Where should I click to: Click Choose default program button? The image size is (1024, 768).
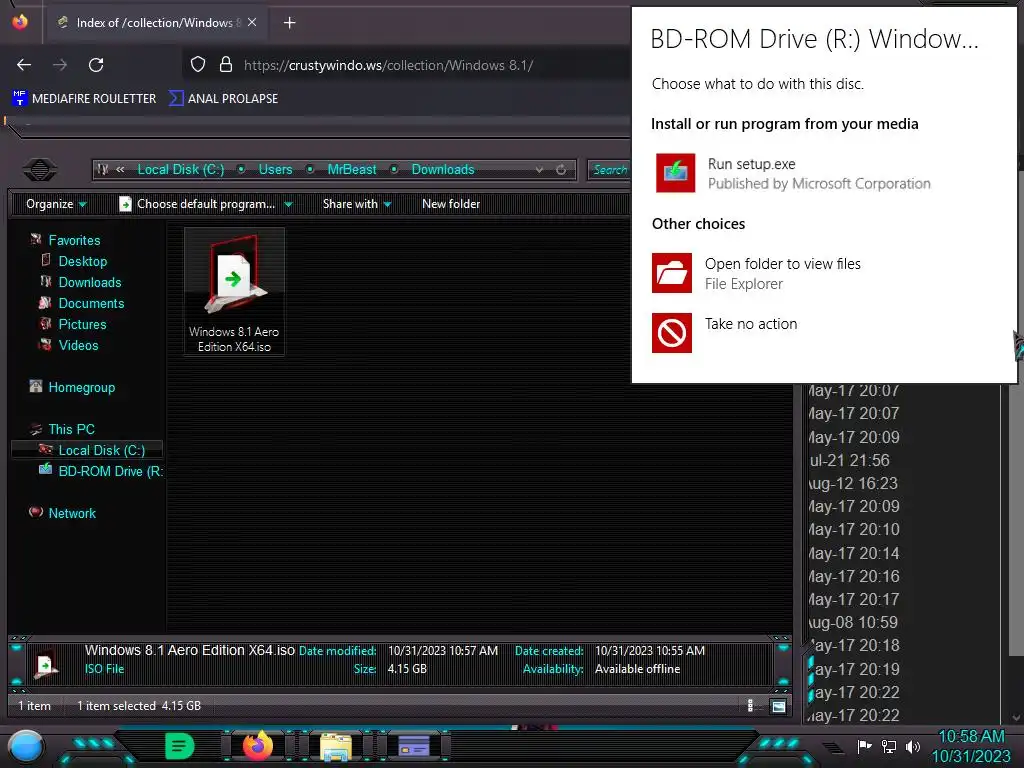coord(197,204)
